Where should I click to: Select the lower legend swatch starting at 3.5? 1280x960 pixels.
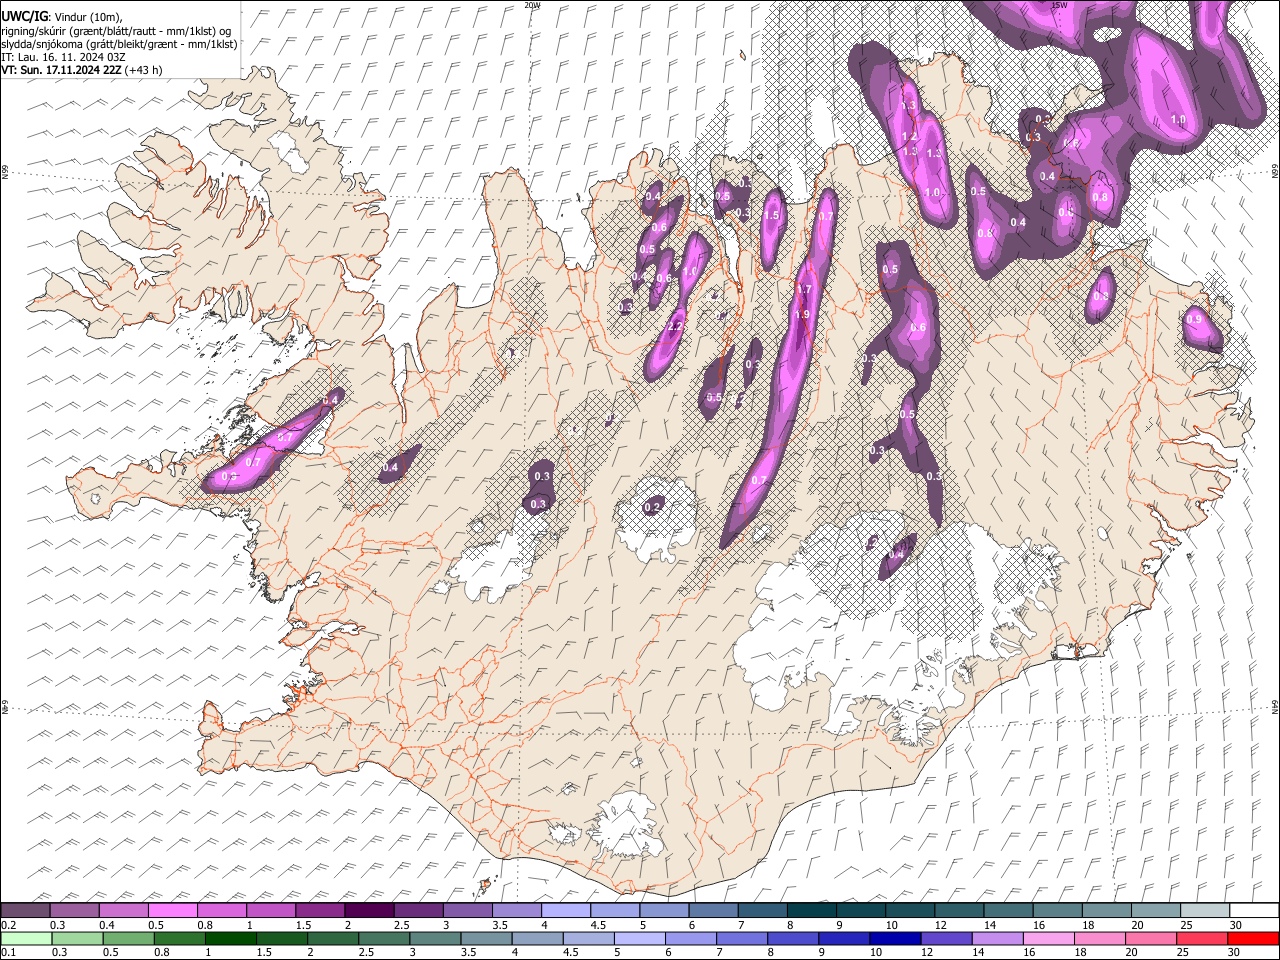tap(485, 938)
